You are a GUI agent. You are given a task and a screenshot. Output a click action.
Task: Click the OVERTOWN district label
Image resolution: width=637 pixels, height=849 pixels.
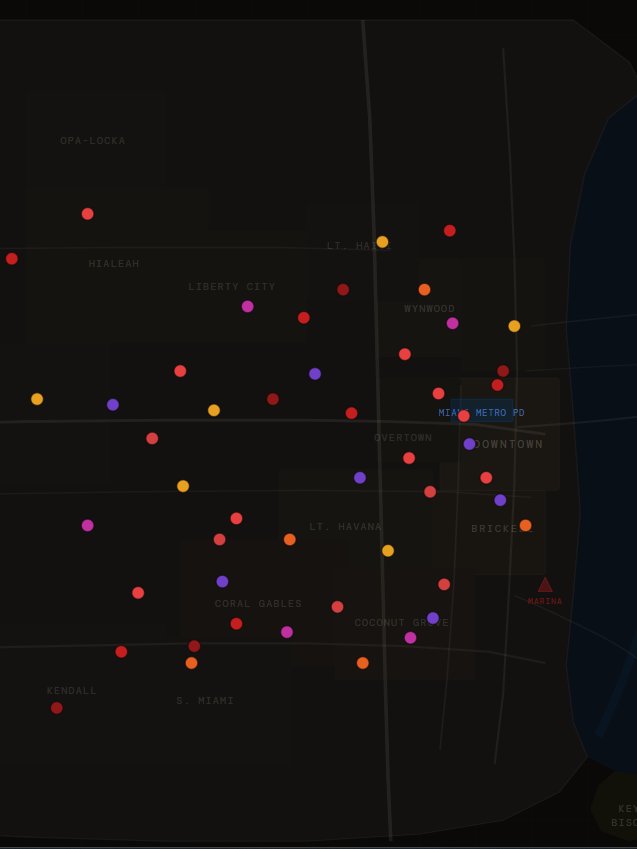tap(403, 437)
